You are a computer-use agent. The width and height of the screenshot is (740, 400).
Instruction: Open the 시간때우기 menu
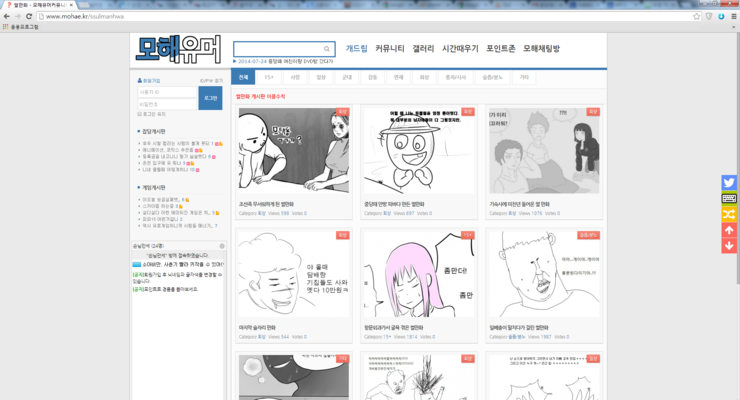coord(460,49)
